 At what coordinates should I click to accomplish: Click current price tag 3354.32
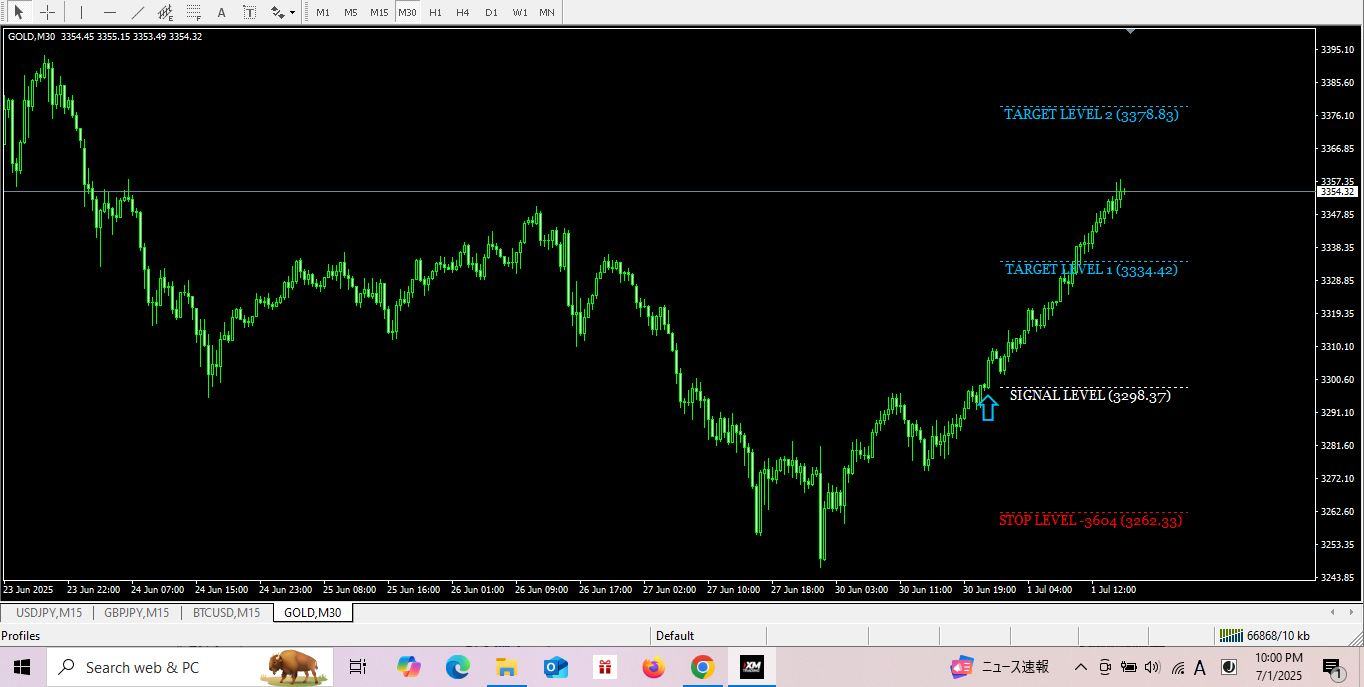click(x=1337, y=191)
